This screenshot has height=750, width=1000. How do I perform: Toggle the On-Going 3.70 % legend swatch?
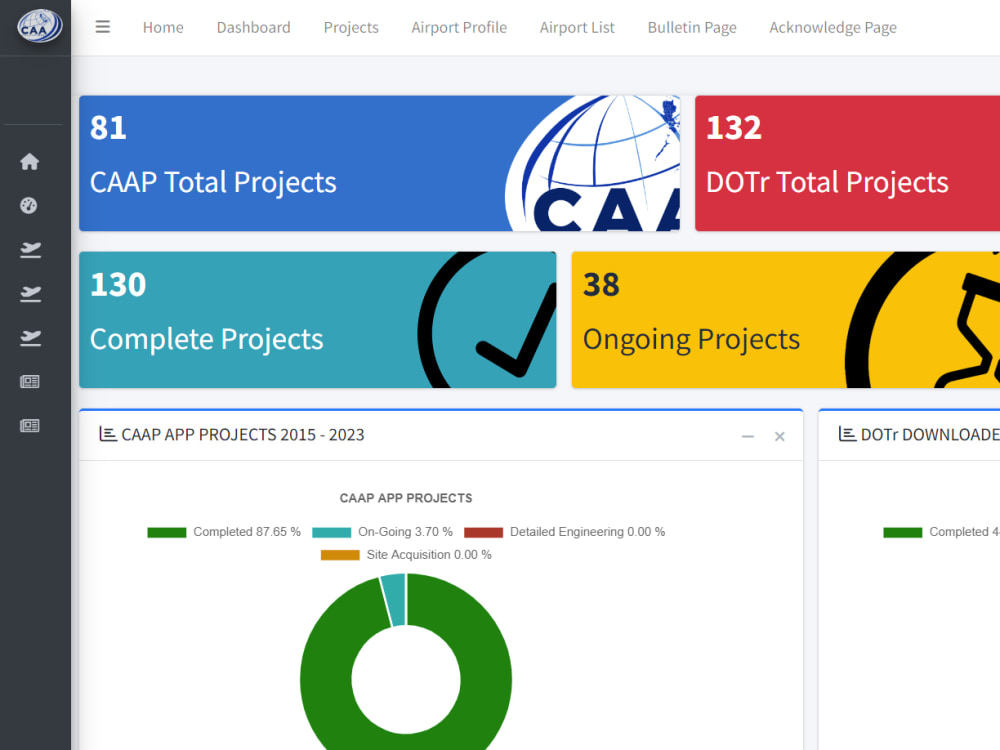pos(332,533)
